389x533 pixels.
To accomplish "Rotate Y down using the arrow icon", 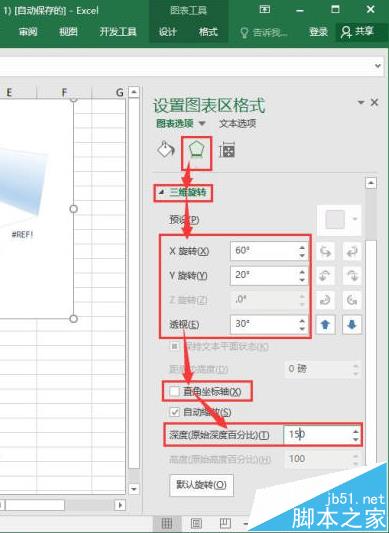I will pyautogui.click(x=352, y=276).
